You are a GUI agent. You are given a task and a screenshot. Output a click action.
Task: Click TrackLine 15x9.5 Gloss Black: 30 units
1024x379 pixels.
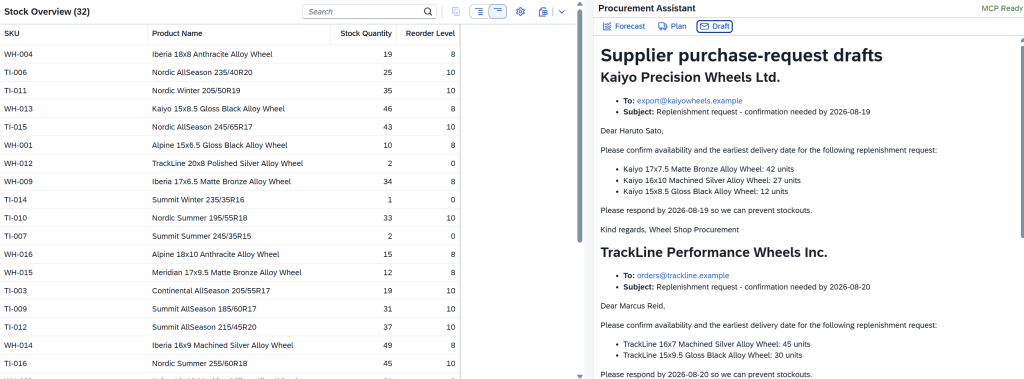click(712, 355)
